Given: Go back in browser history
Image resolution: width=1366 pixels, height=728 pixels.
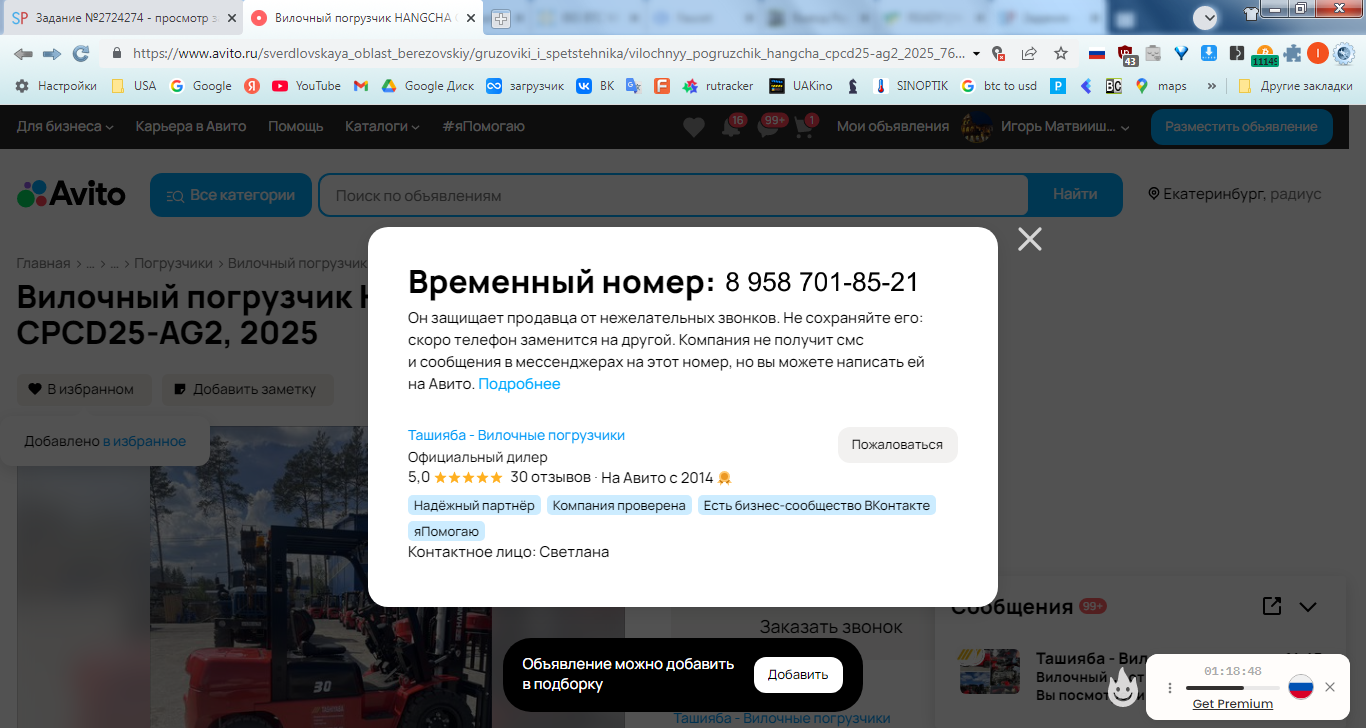Looking at the screenshot, I should pos(23,54).
